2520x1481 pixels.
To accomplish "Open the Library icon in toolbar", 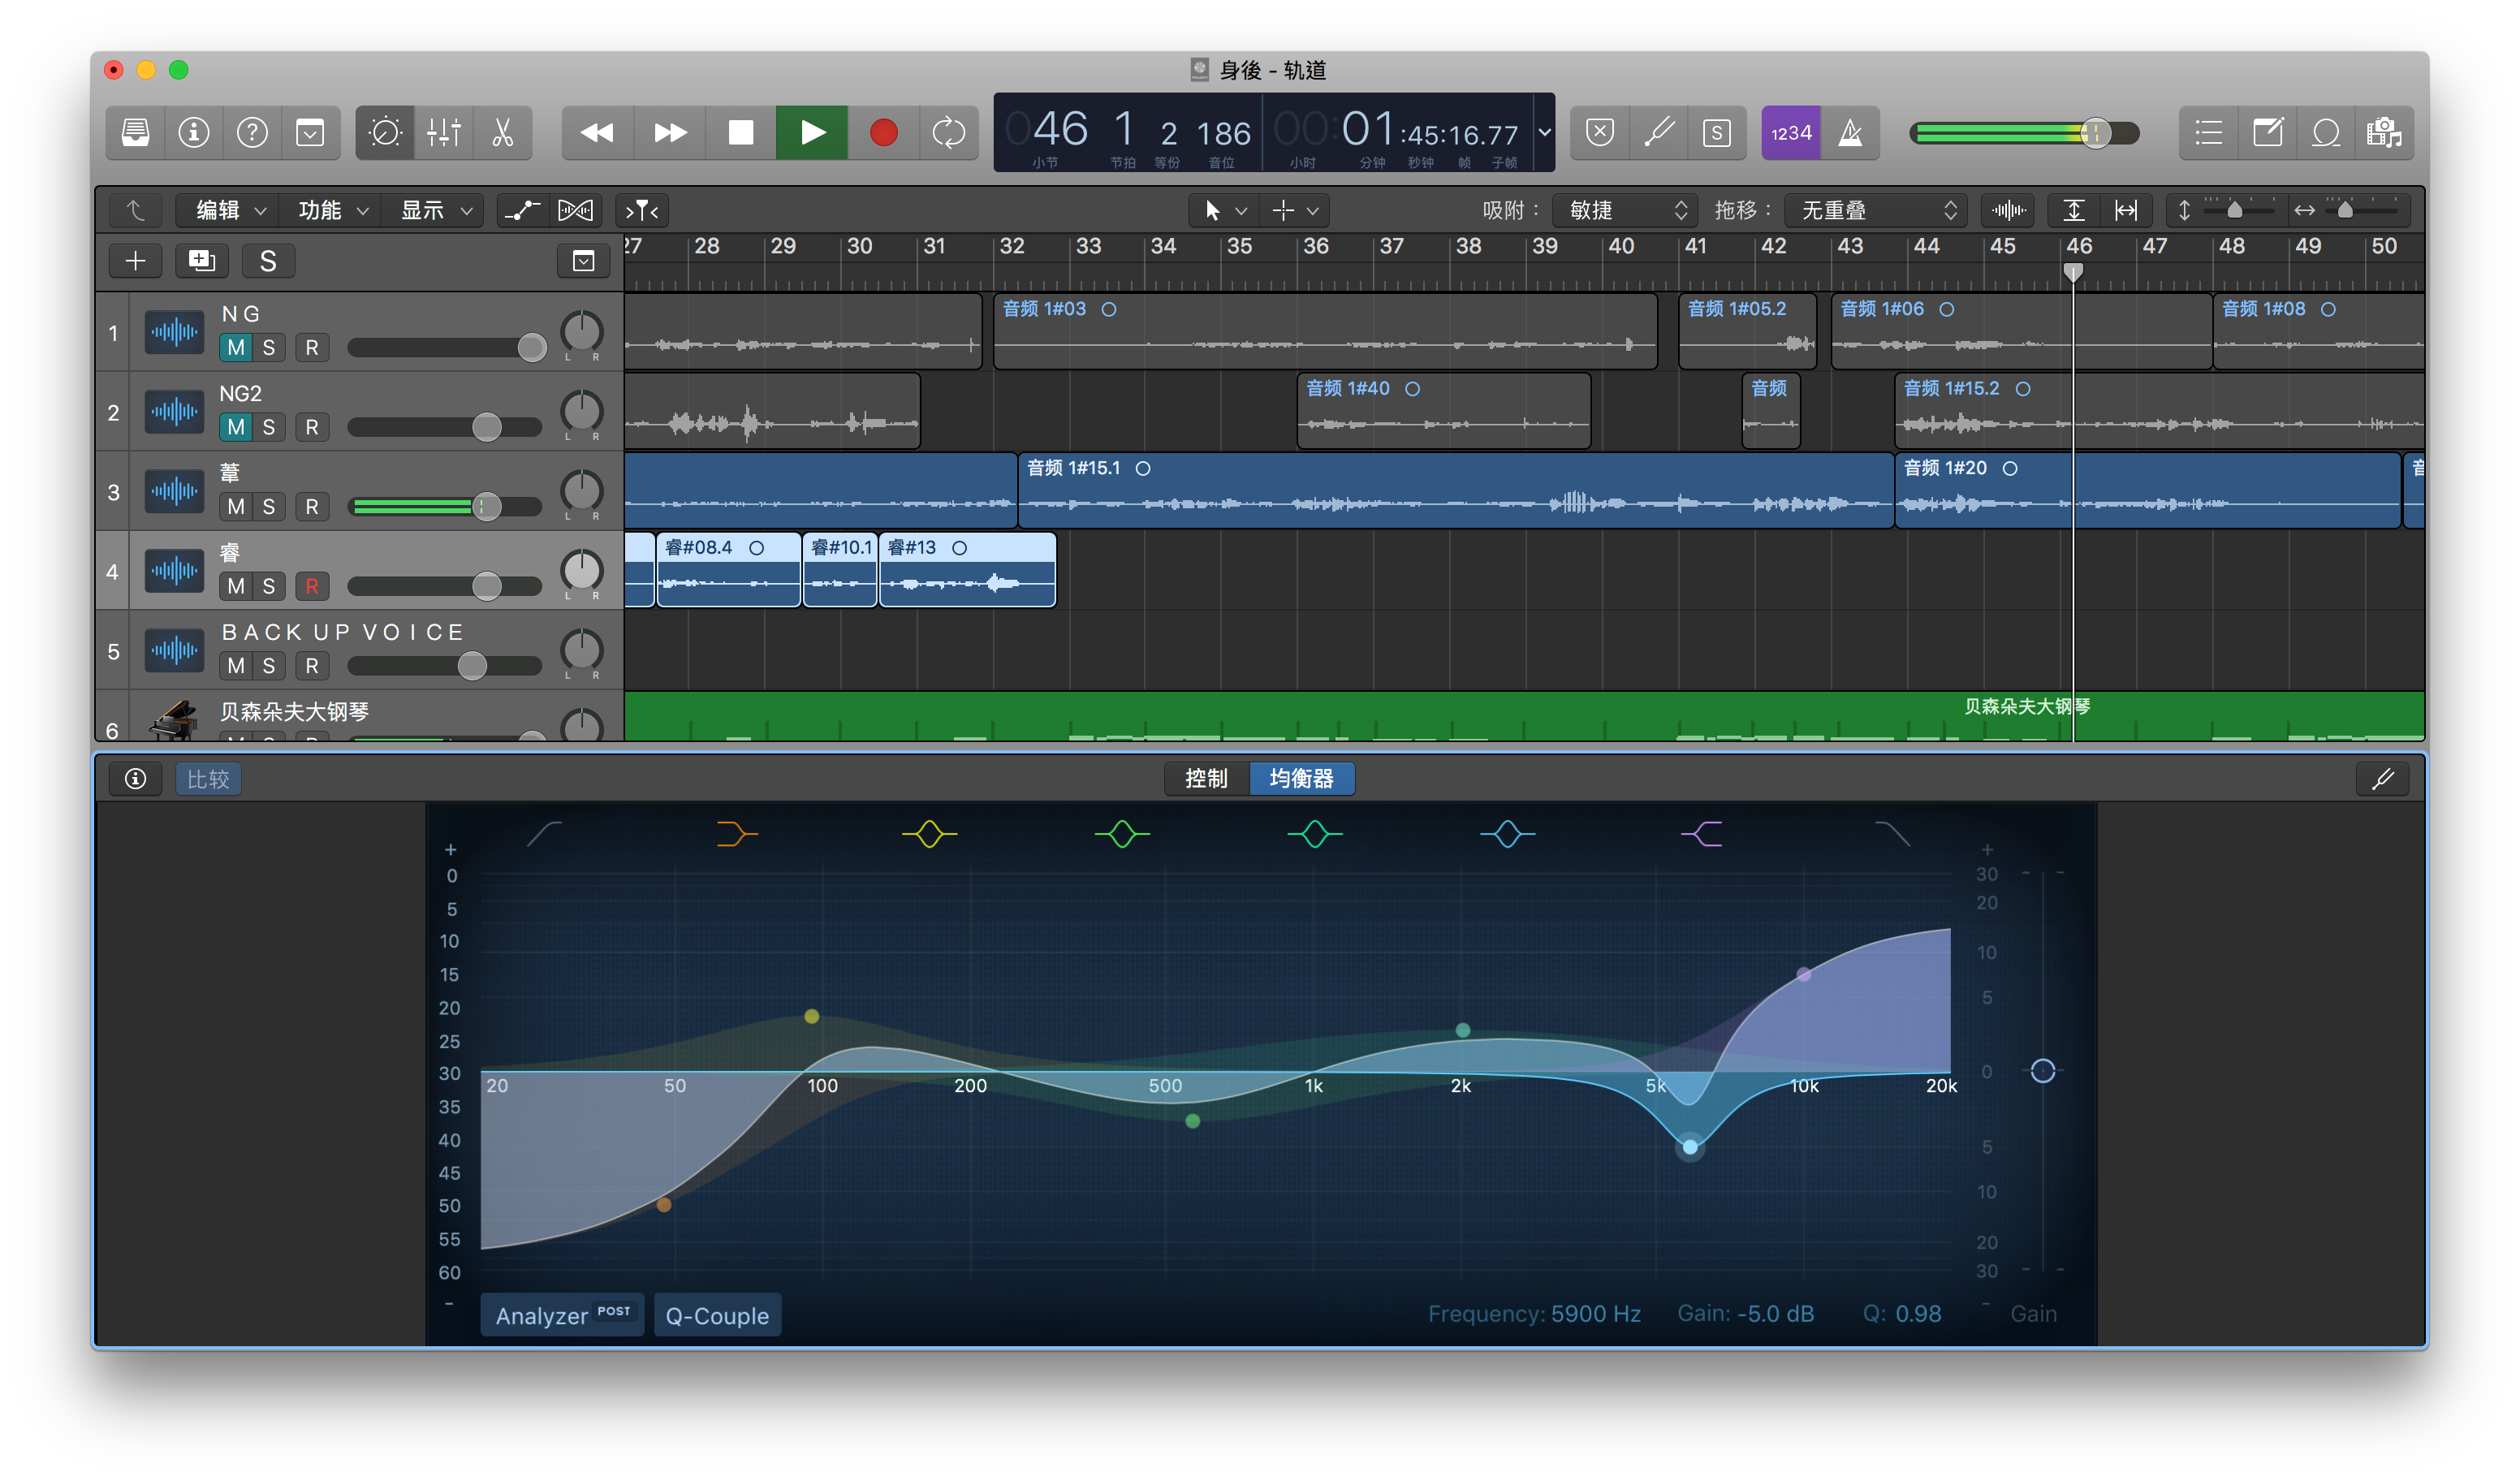I will 136,133.
